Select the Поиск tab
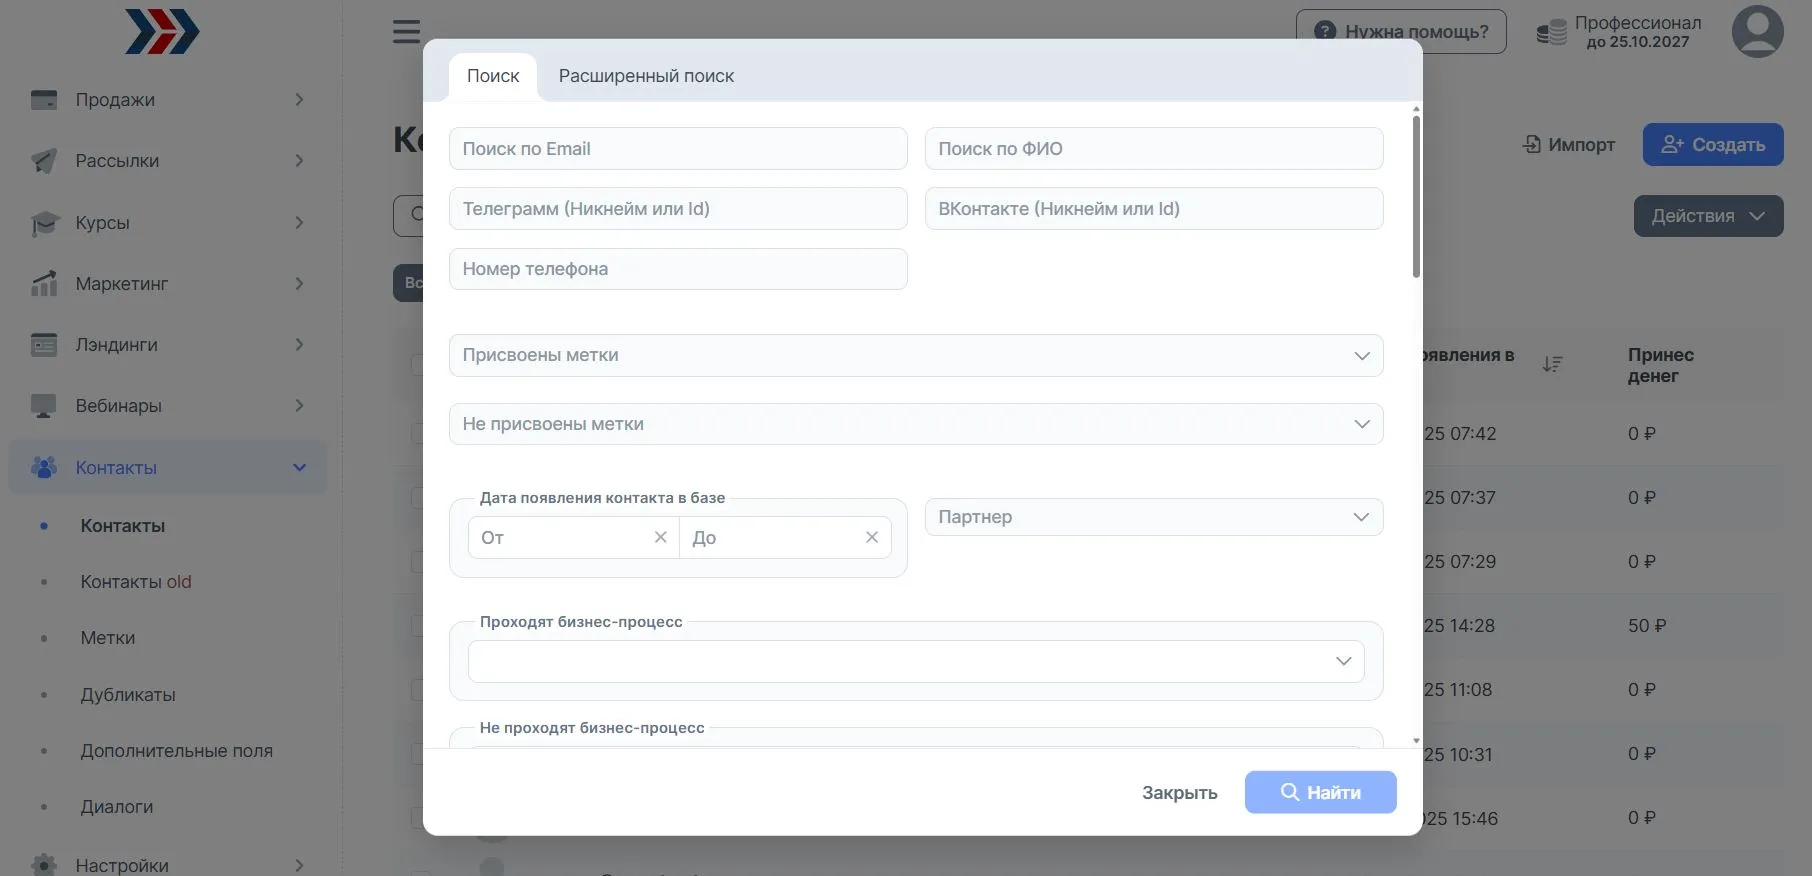Screen dimensions: 1812x876 pyautogui.click(x=493, y=76)
